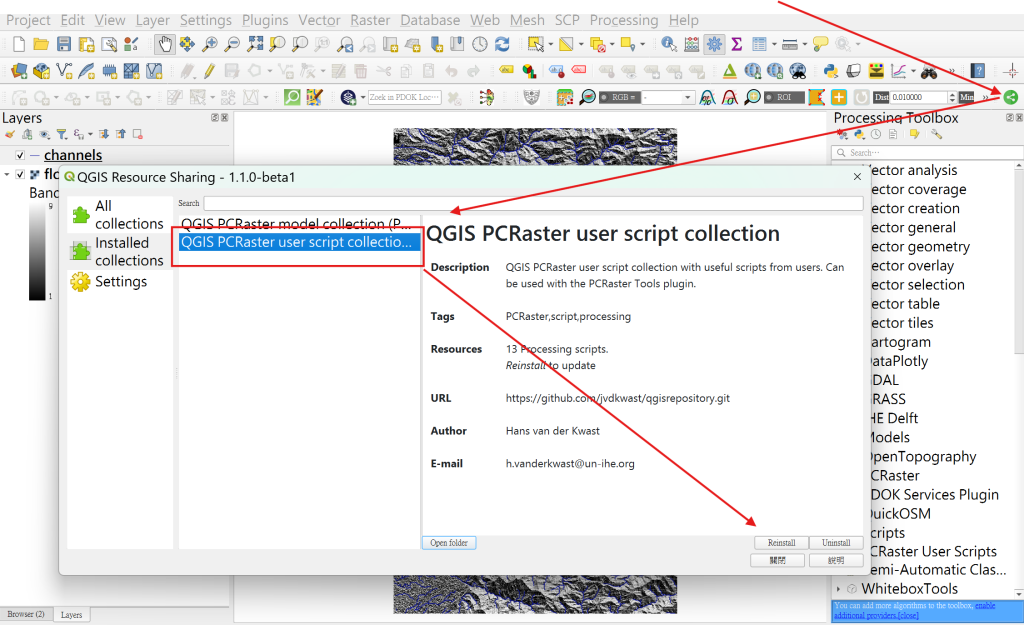Click the Zoek in PDOK Locator input
This screenshot has height=625, width=1024.
[404, 97]
